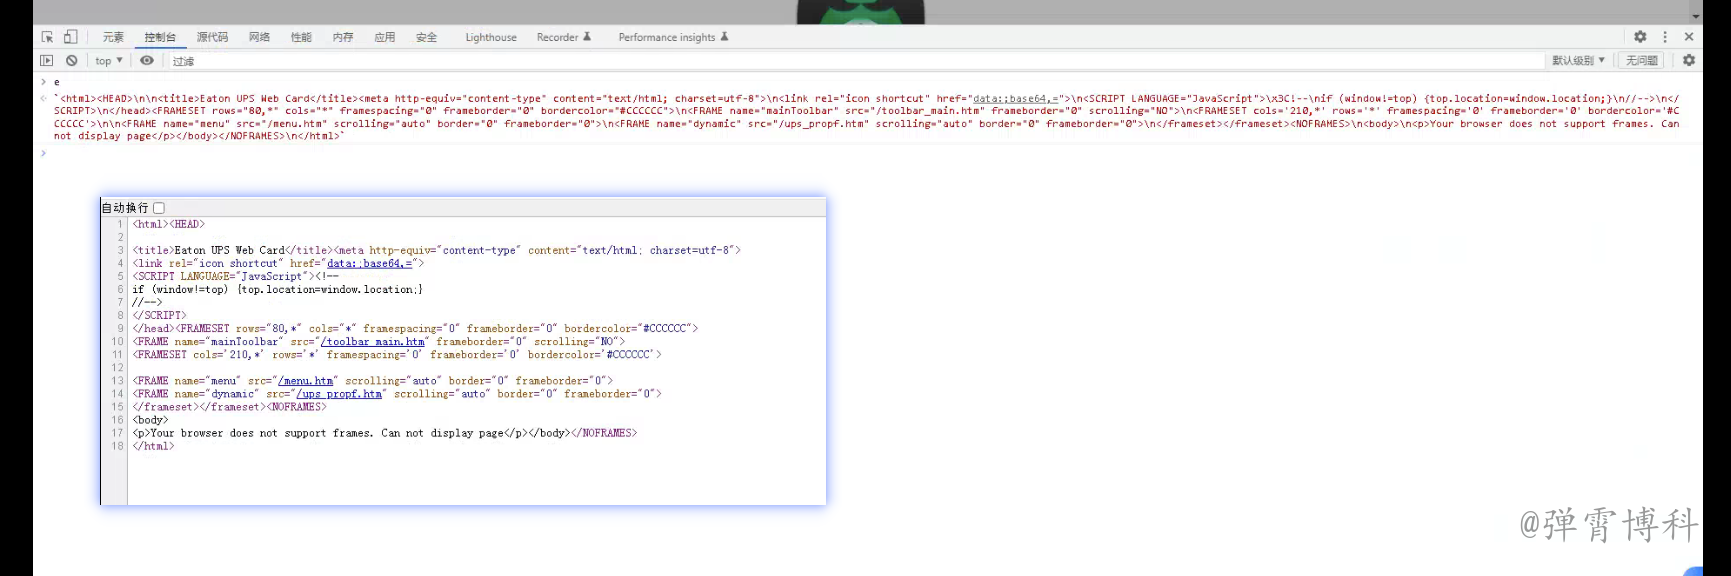Open the 安全 tab
1731x576 pixels.
coord(427,37)
